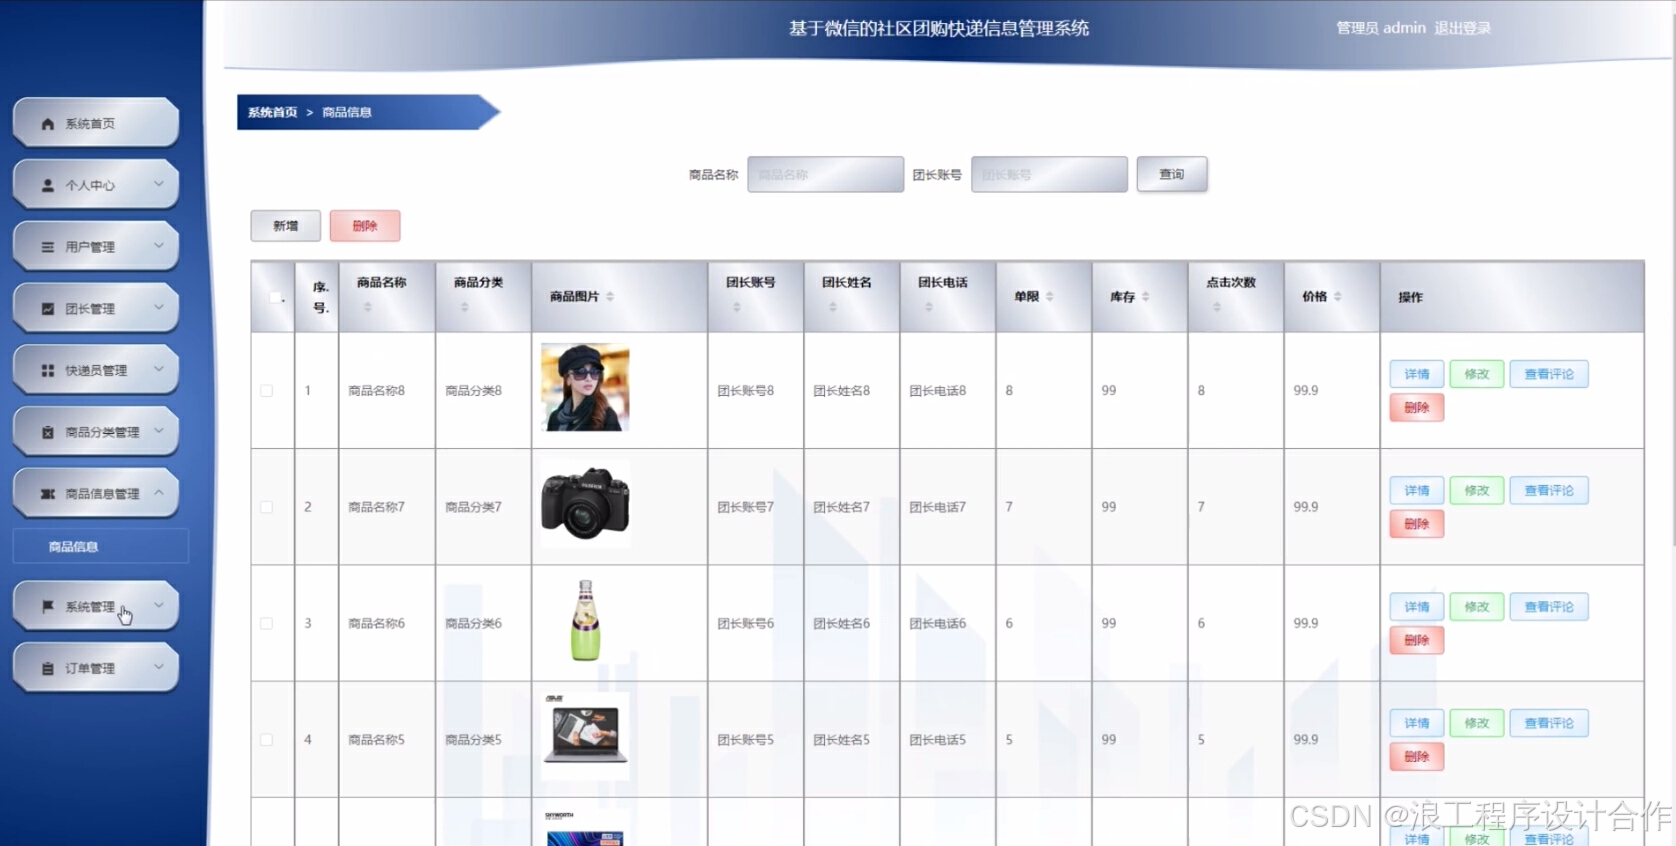Check the checkbox for row 商品名称8
Screen dimensions: 1676x846
(x=266, y=391)
